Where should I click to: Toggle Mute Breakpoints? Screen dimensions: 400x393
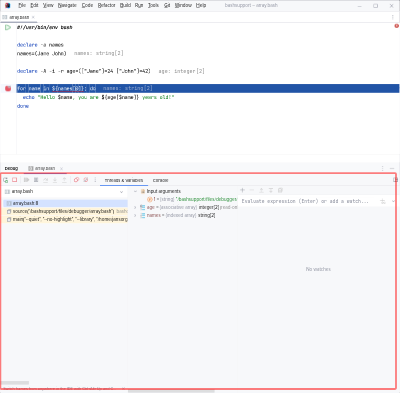pos(86,180)
